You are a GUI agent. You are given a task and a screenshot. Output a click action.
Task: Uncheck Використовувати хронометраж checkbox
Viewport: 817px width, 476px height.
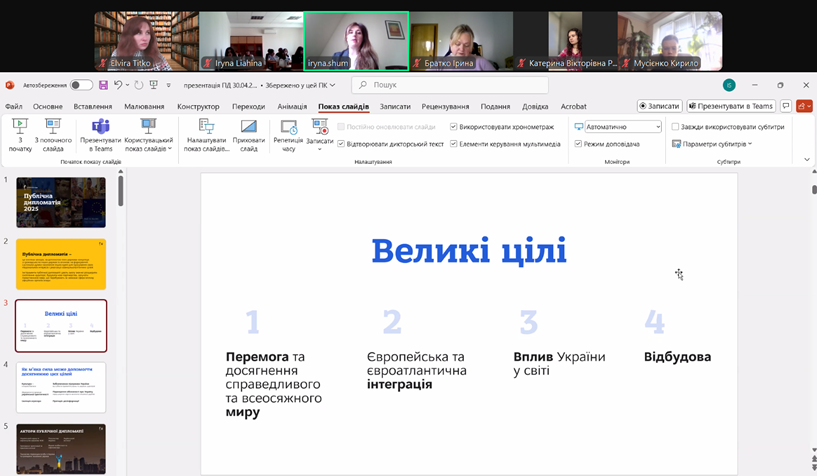click(454, 127)
